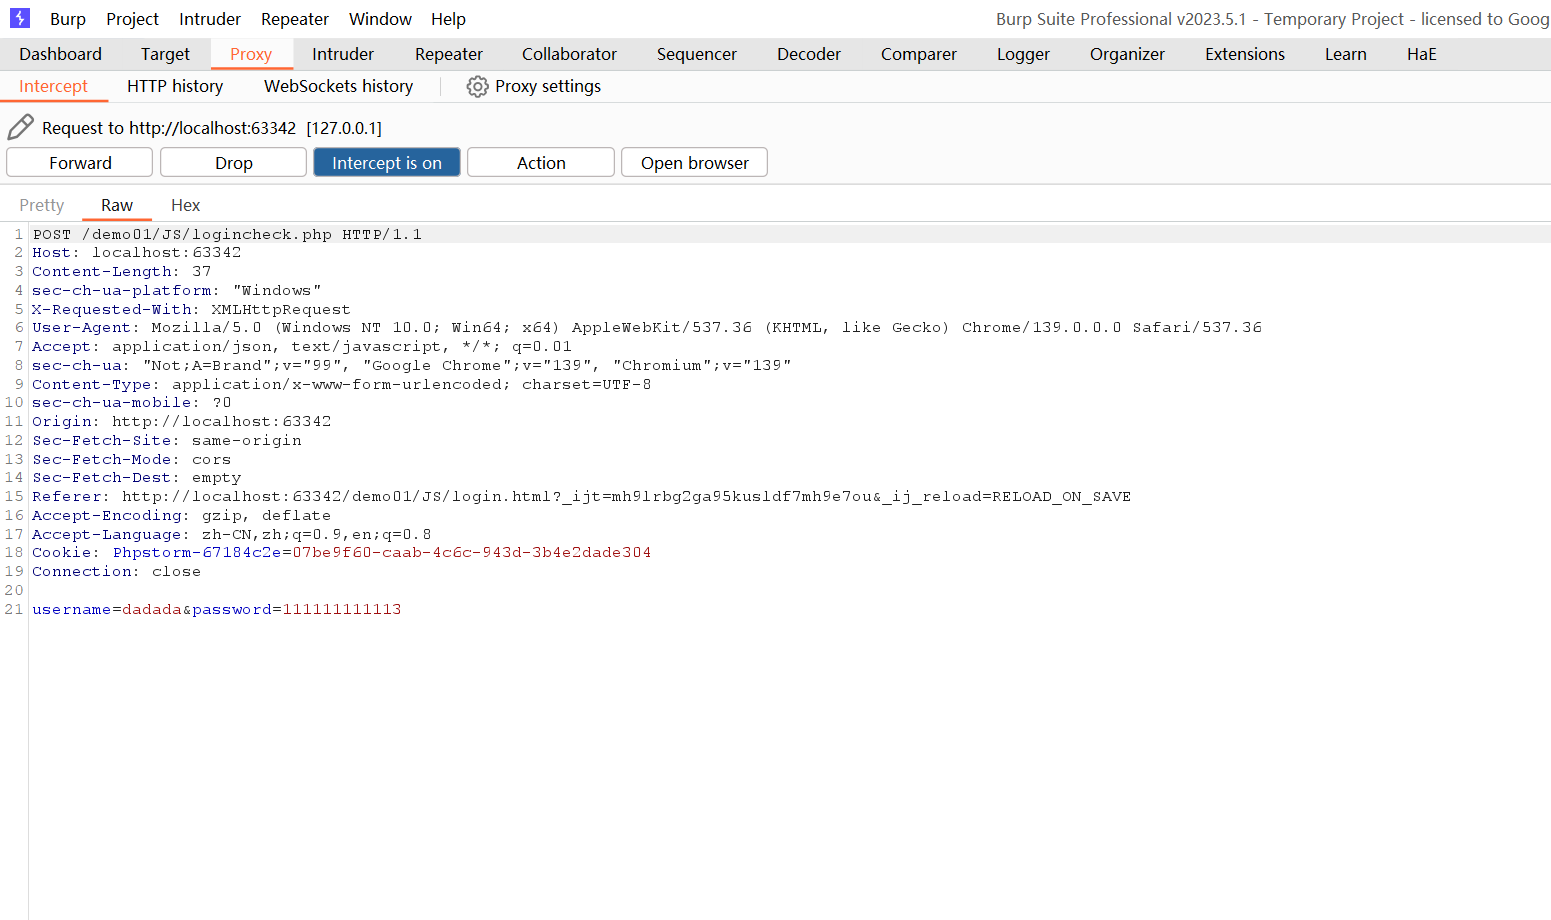Open the Window menu

coord(380,19)
